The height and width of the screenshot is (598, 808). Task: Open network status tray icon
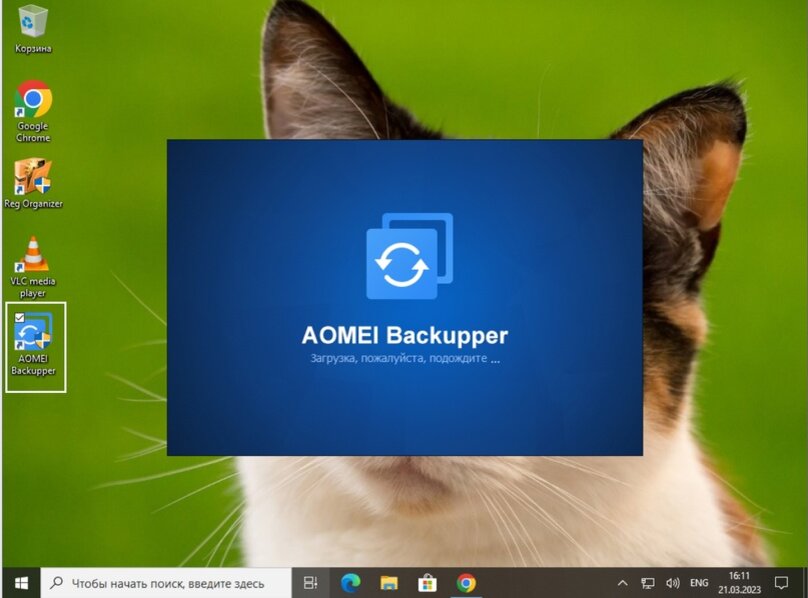tap(647, 583)
